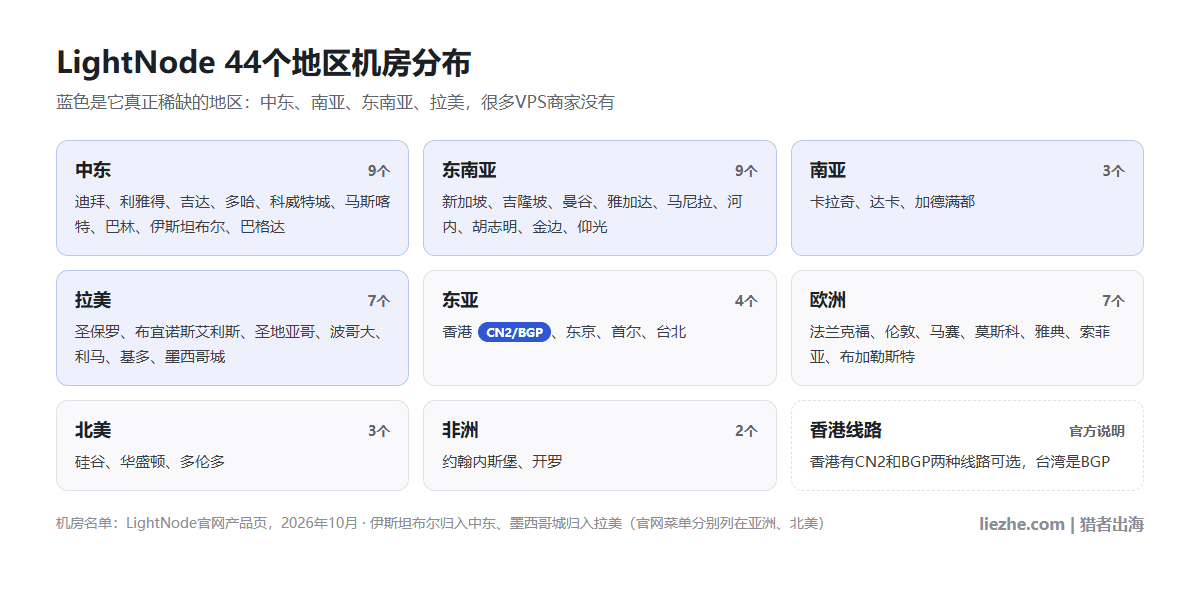Select the 欧洲 card heading
The image size is (1200, 590).
[x=828, y=301]
